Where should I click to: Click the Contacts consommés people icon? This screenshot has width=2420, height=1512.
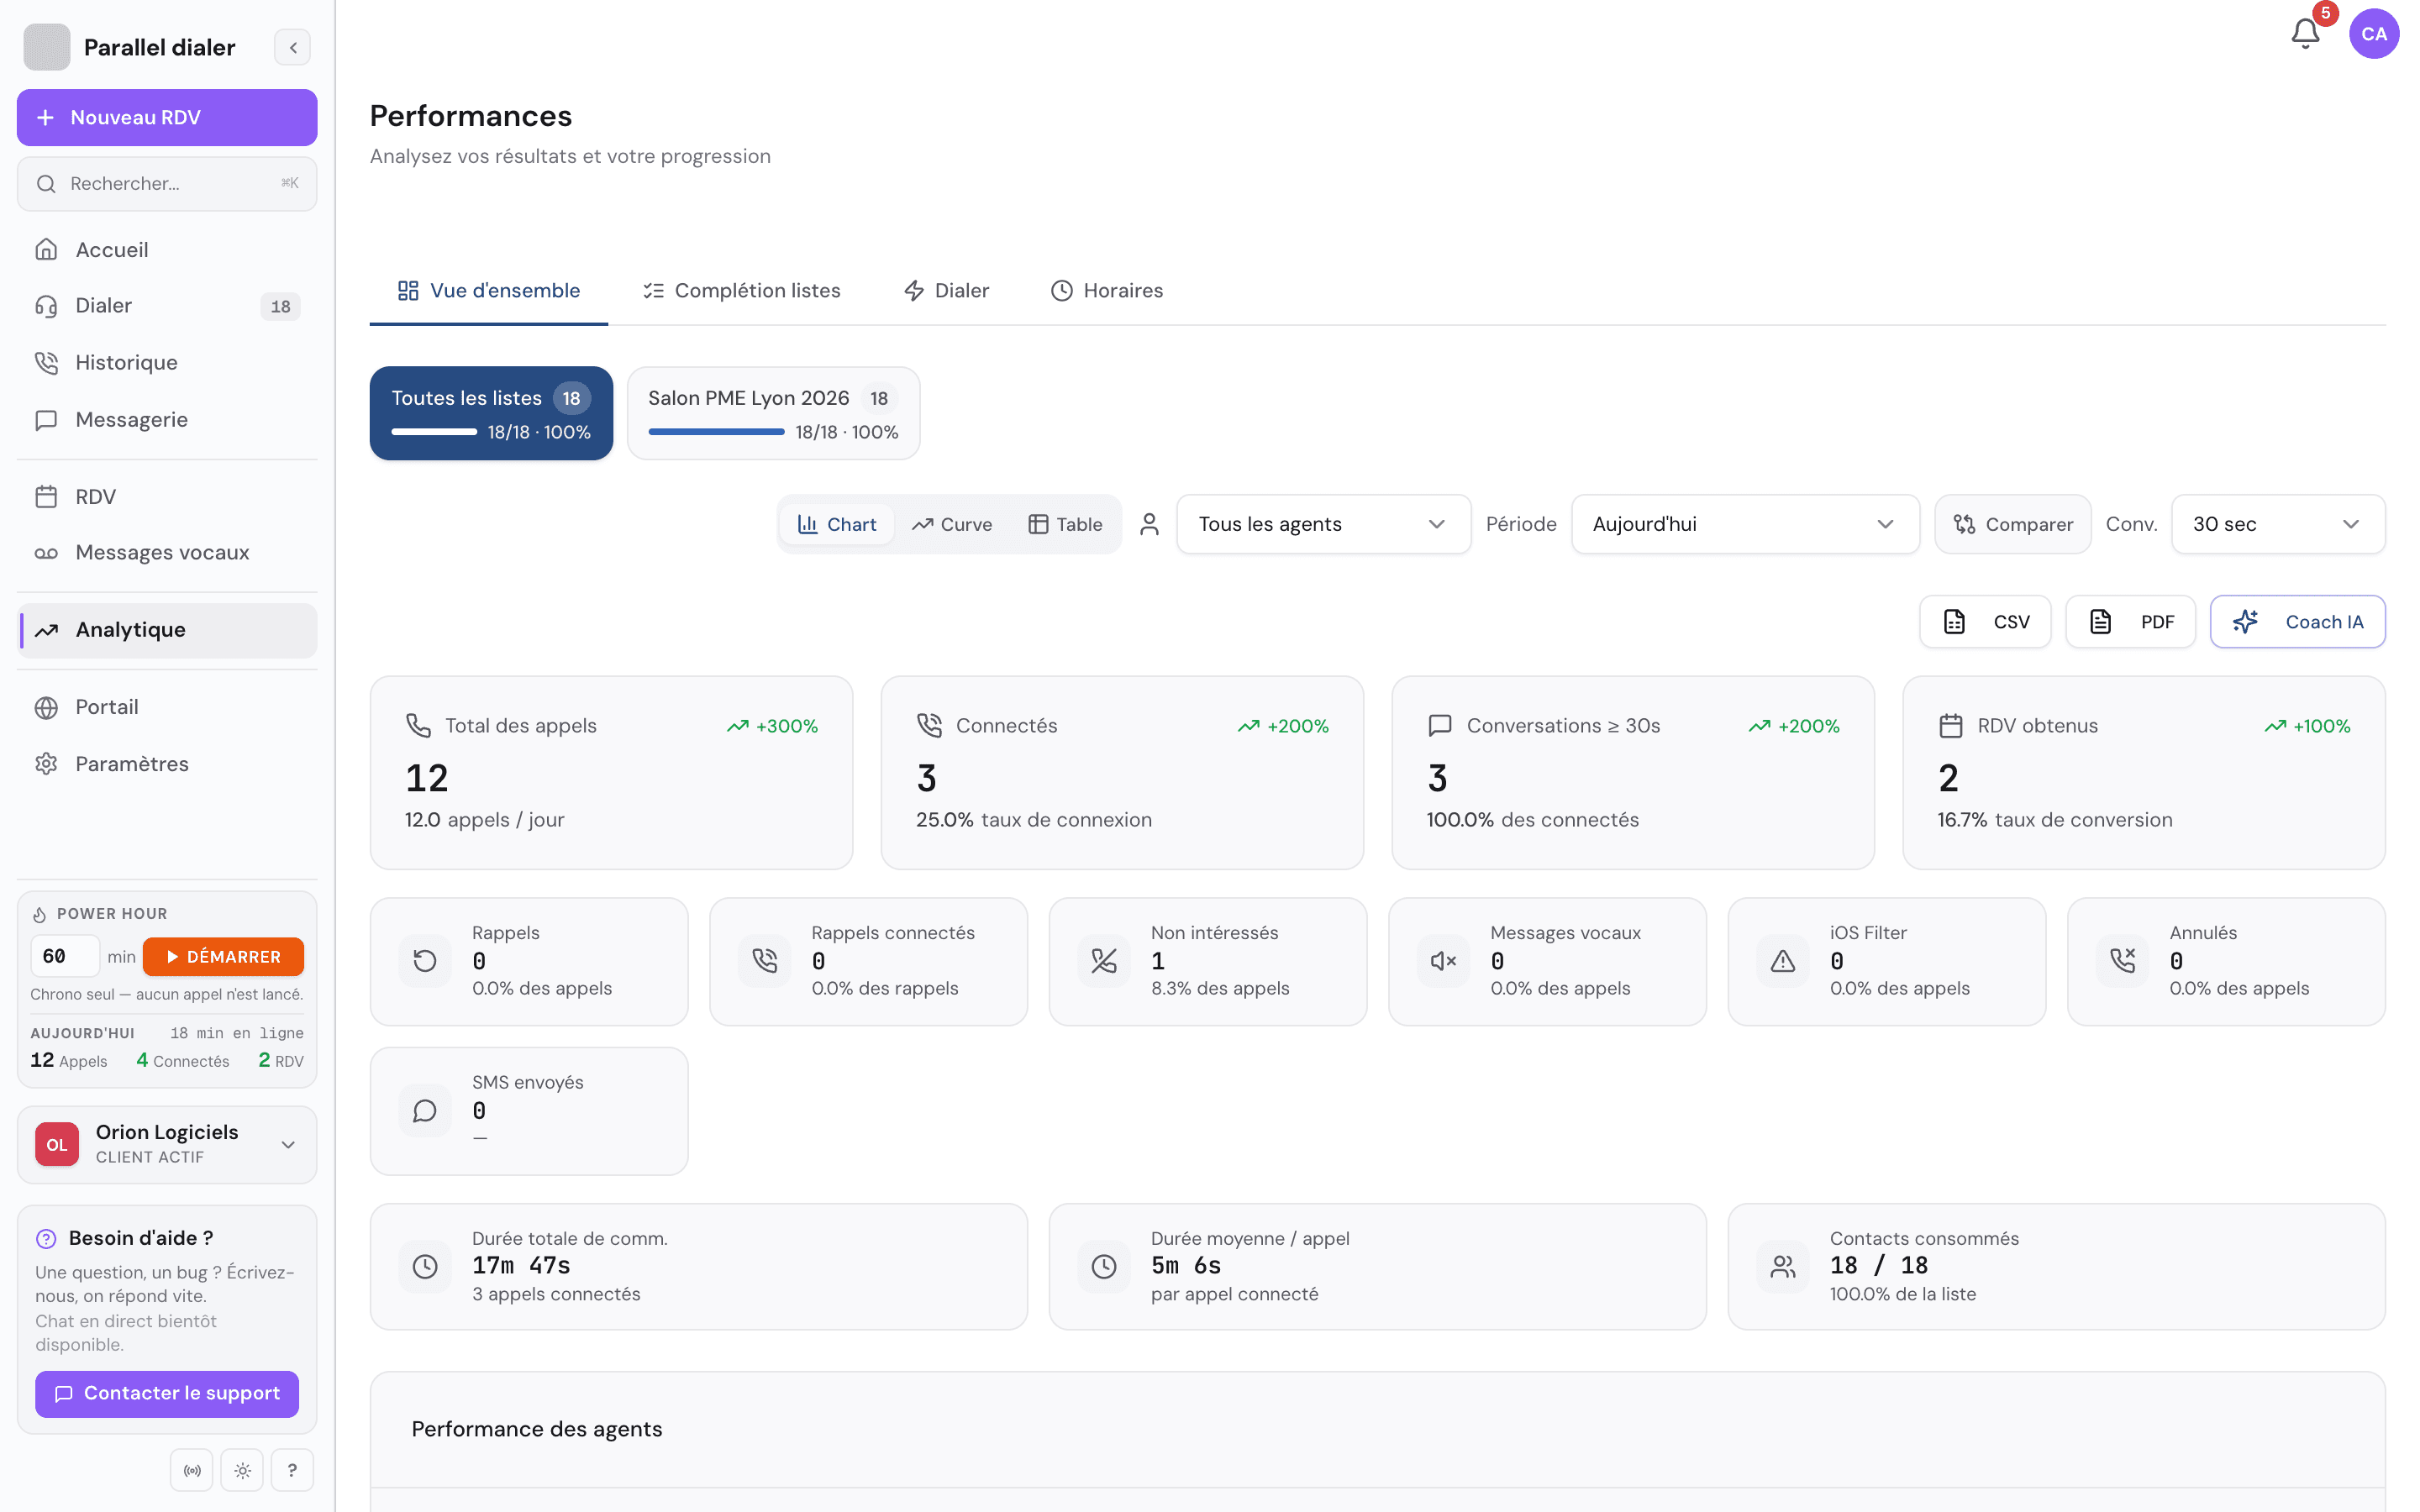click(x=1783, y=1267)
